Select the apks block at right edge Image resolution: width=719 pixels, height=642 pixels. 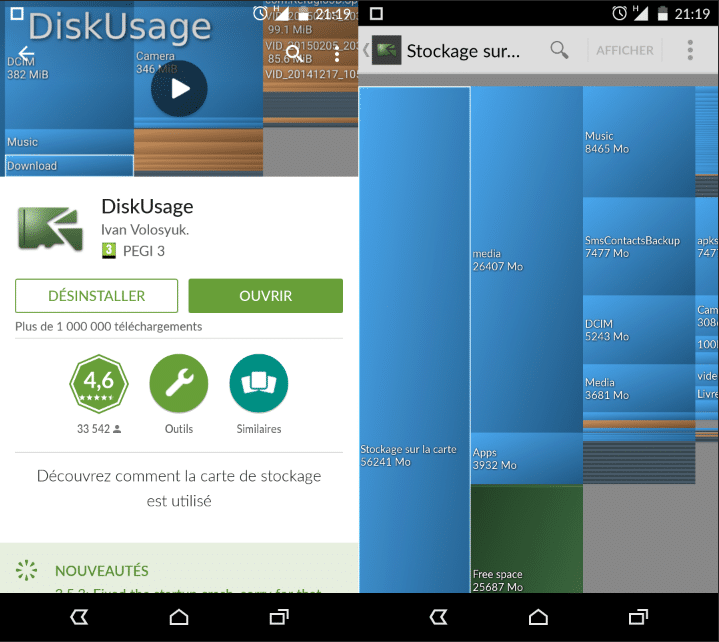707,246
